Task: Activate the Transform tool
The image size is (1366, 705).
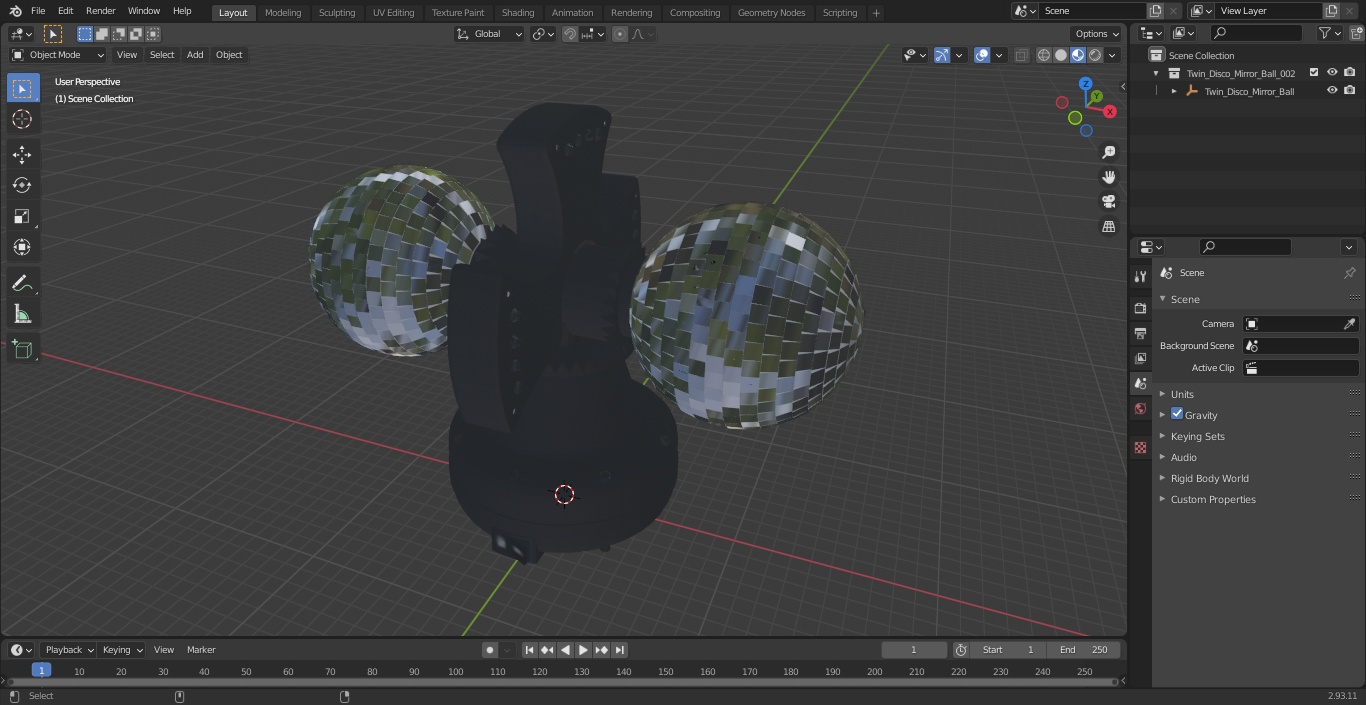Action: 22,247
